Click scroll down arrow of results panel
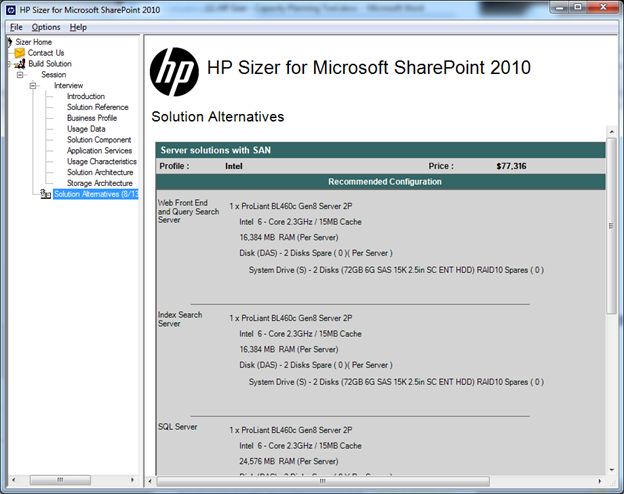 (612, 470)
